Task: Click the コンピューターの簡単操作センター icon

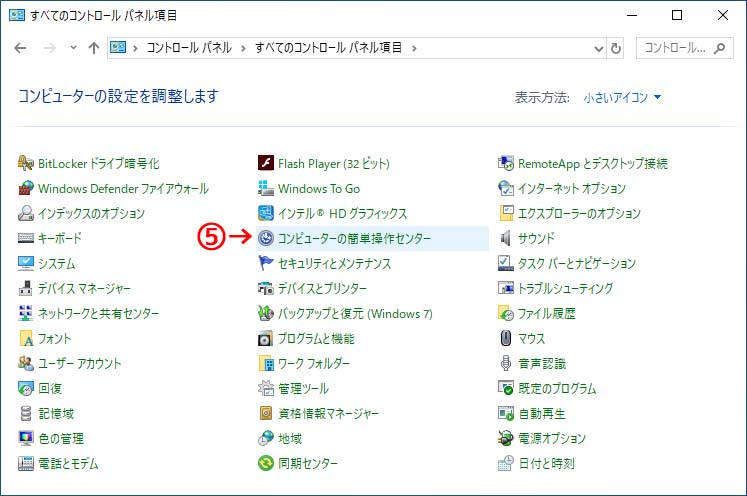Action: point(266,238)
